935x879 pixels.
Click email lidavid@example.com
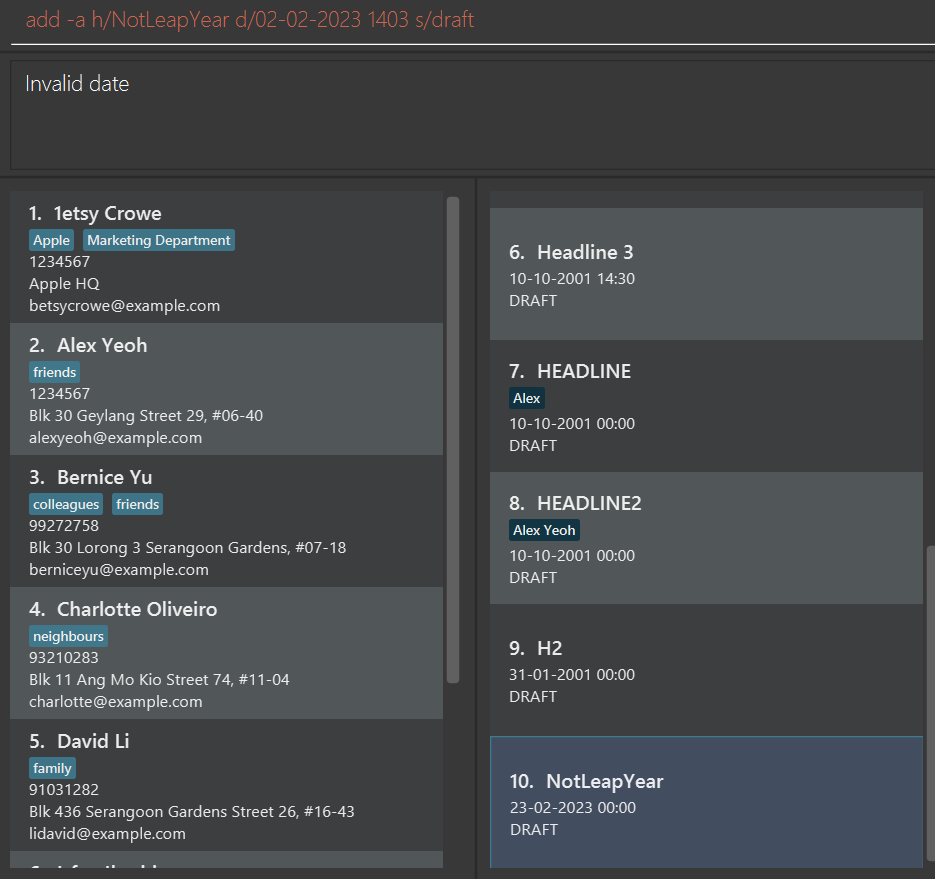pos(107,834)
